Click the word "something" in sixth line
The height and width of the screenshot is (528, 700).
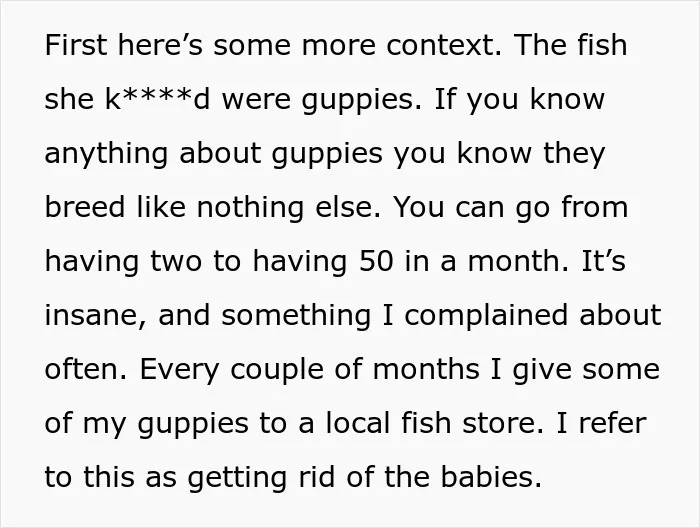click(x=296, y=316)
